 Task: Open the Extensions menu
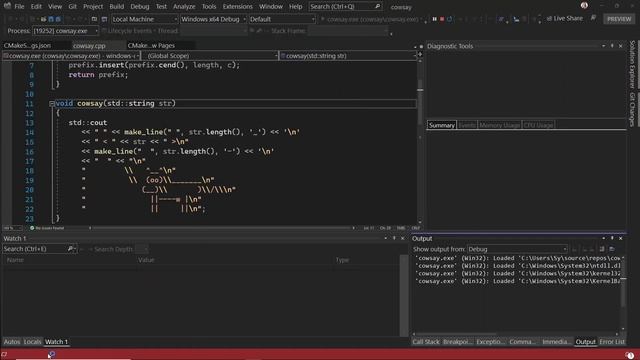click(238, 7)
